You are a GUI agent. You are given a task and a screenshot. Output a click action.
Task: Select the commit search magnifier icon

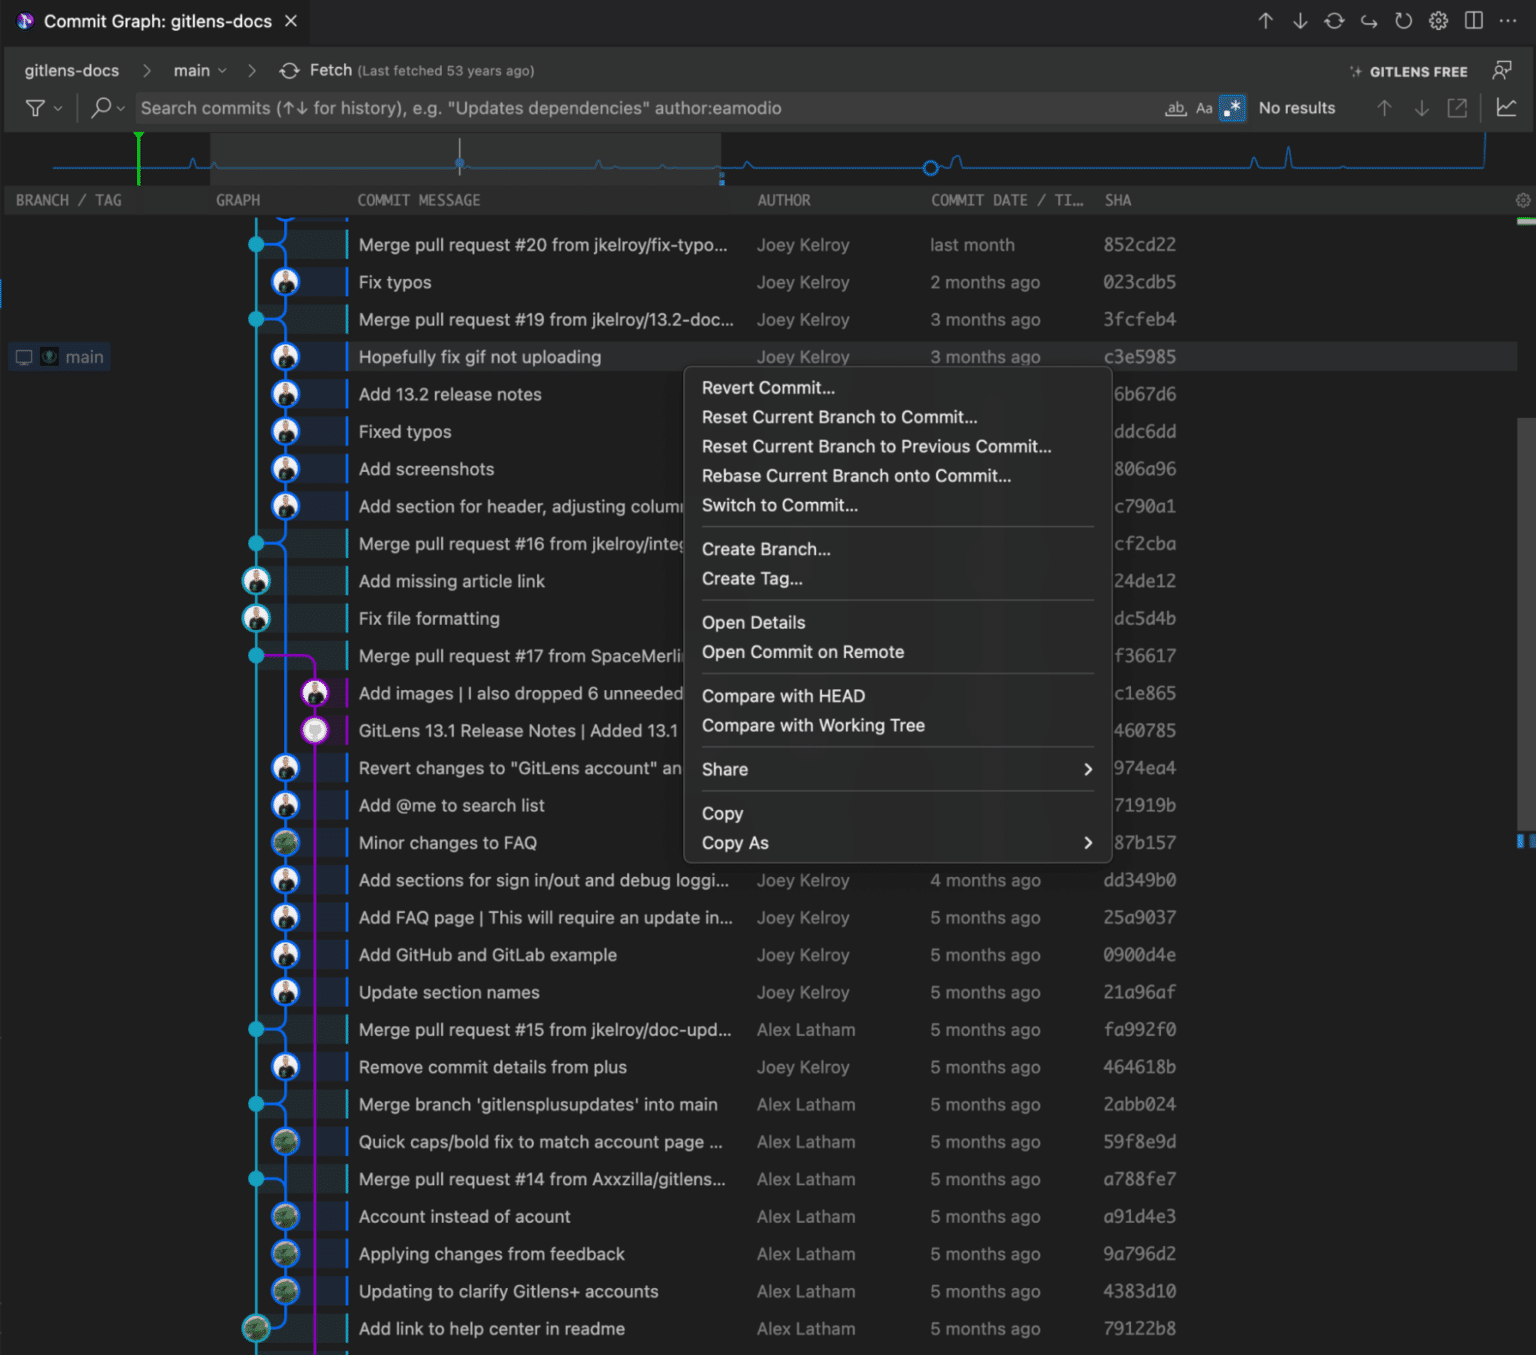coord(100,107)
